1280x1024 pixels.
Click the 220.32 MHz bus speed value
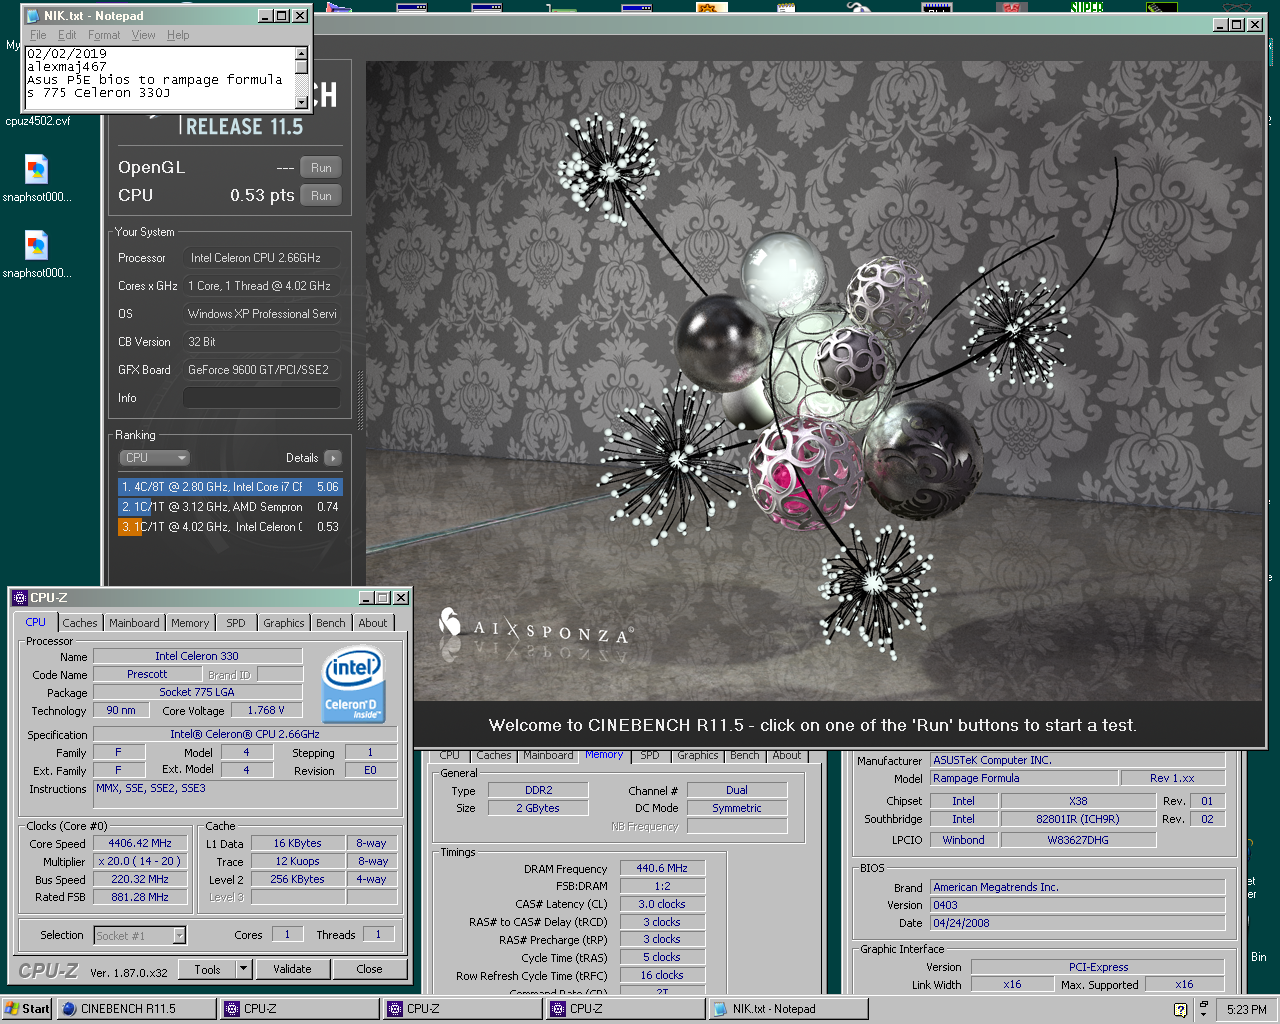click(x=140, y=880)
